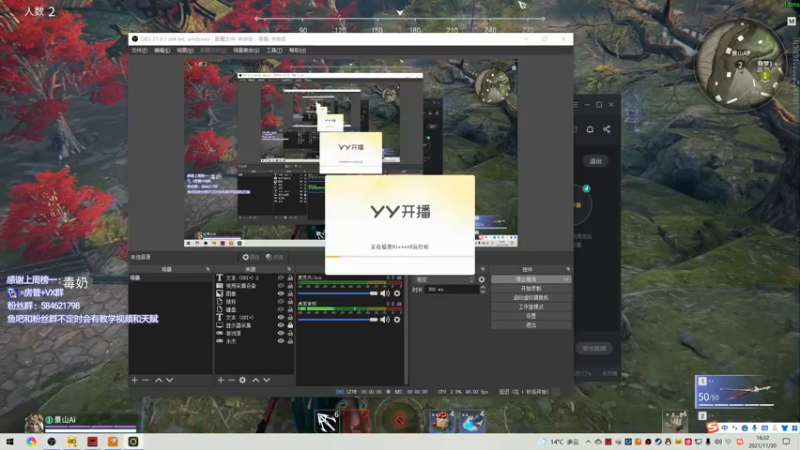Viewport: 800px width, 450px height.
Task: Click the 时长 300 ms duration field
Action: pos(452,289)
